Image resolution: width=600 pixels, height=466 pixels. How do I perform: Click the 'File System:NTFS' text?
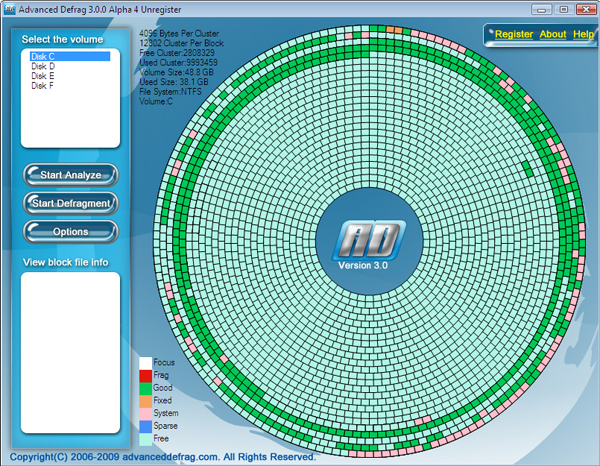click(x=170, y=92)
